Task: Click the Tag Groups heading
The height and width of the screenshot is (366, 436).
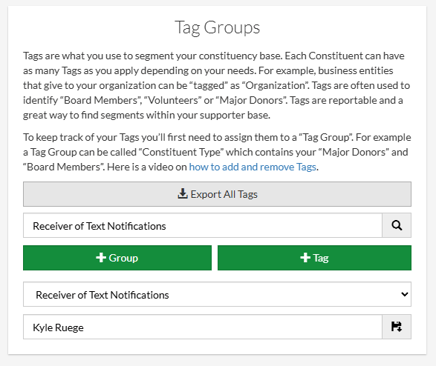Action: [217, 28]
